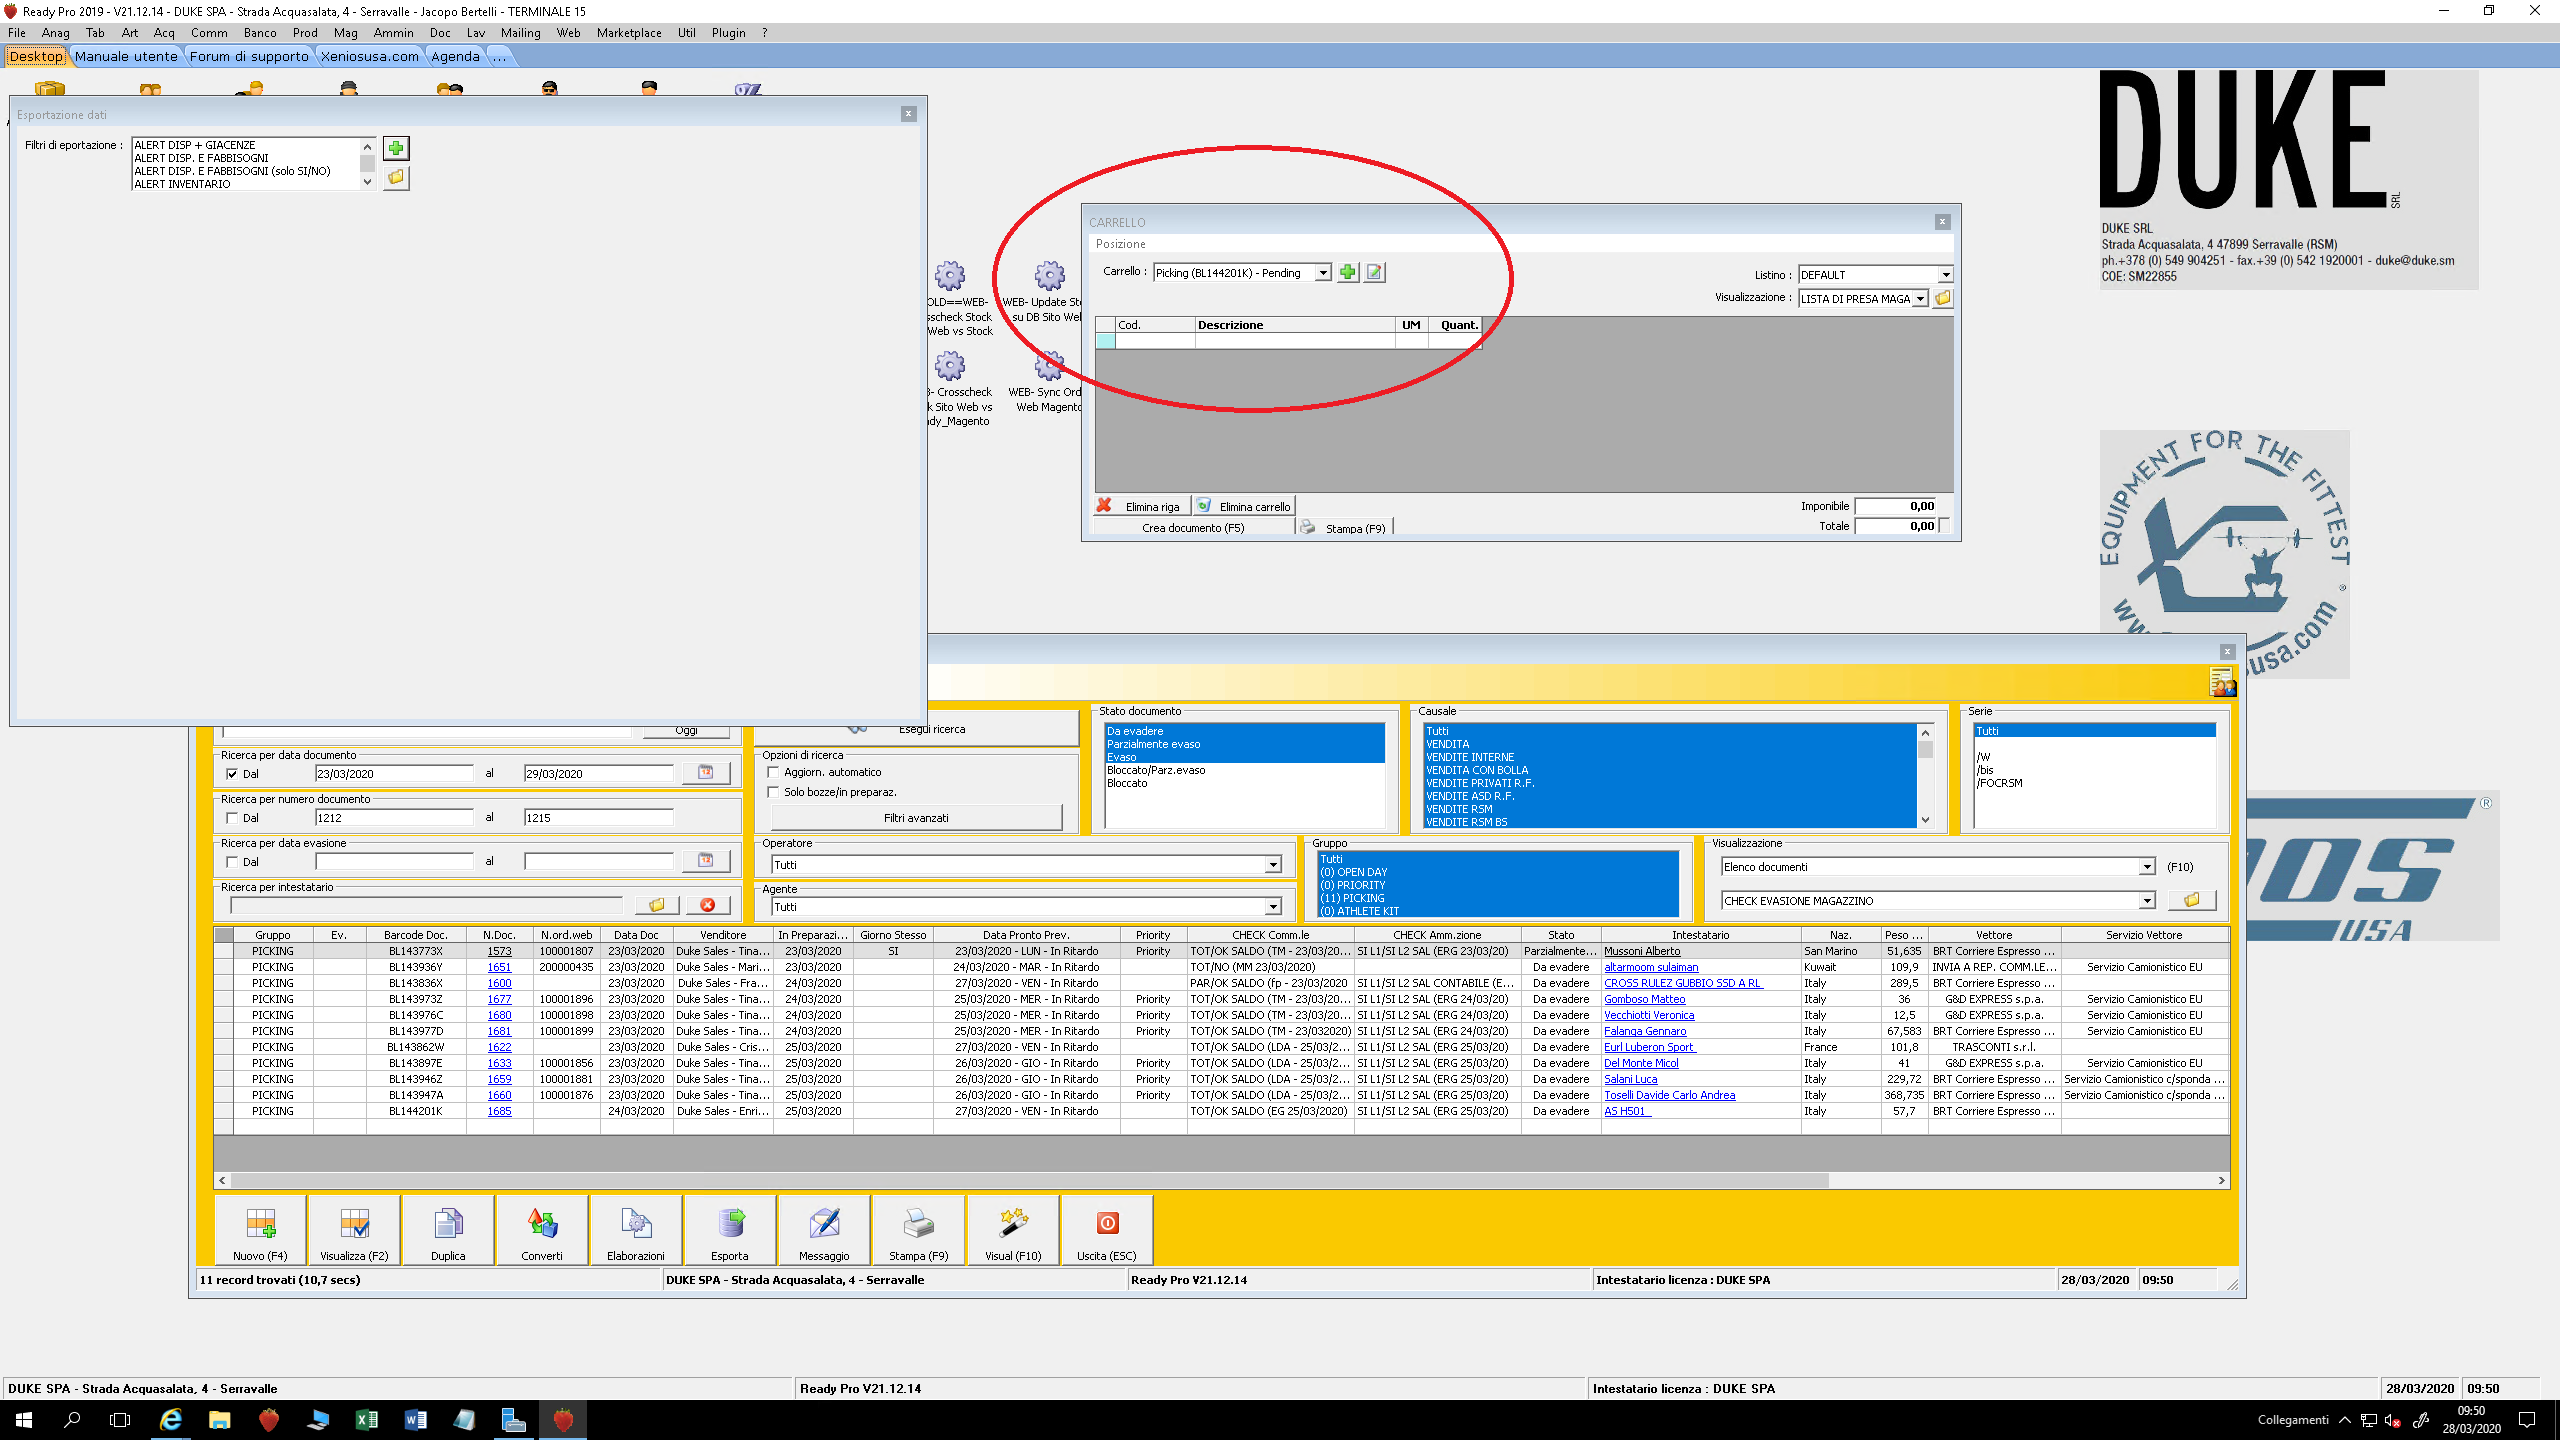Clear intestatario search with red X
The height and width of the screenshot is (1440, 2560).
tap(708, 905)
